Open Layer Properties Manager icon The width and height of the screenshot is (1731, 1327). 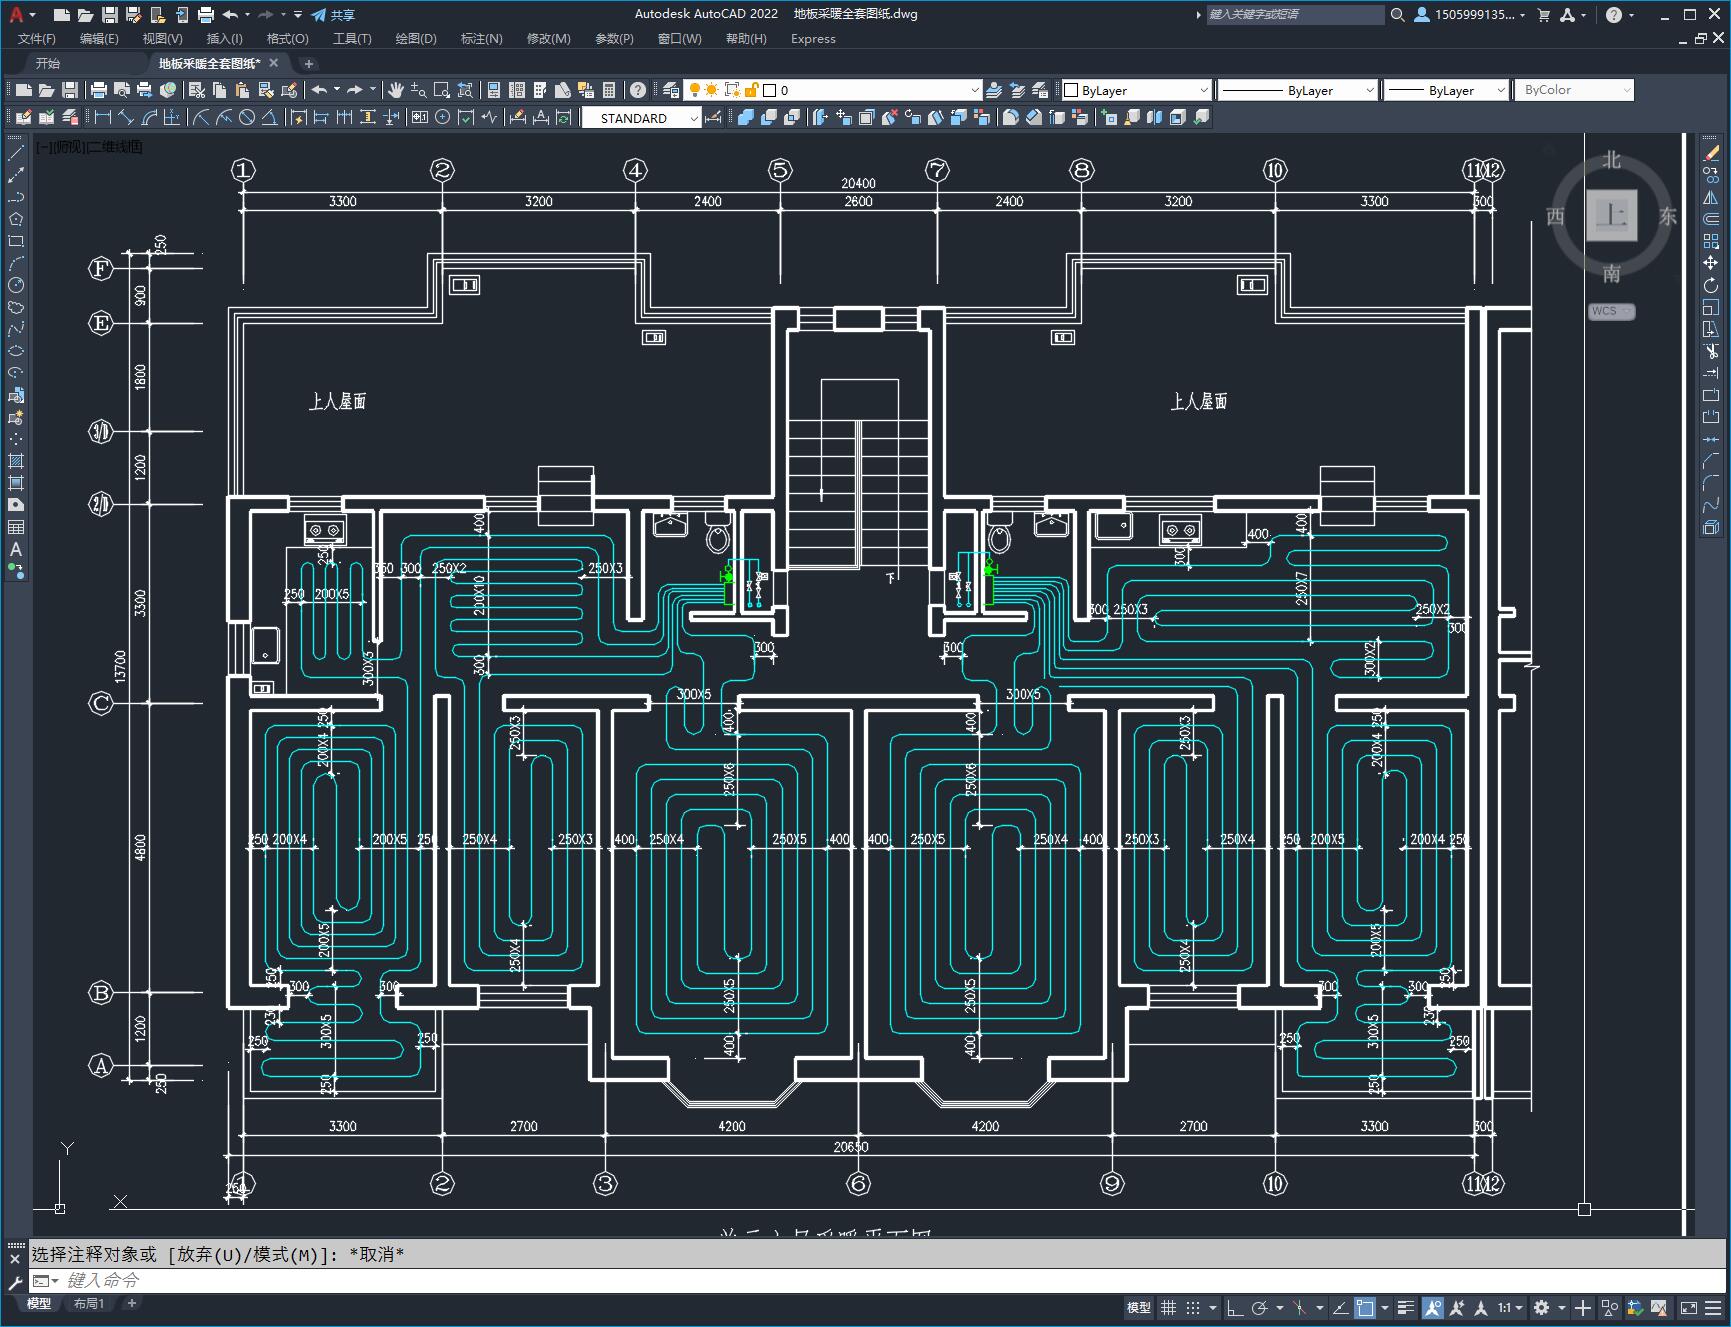(x=671, y=90)
